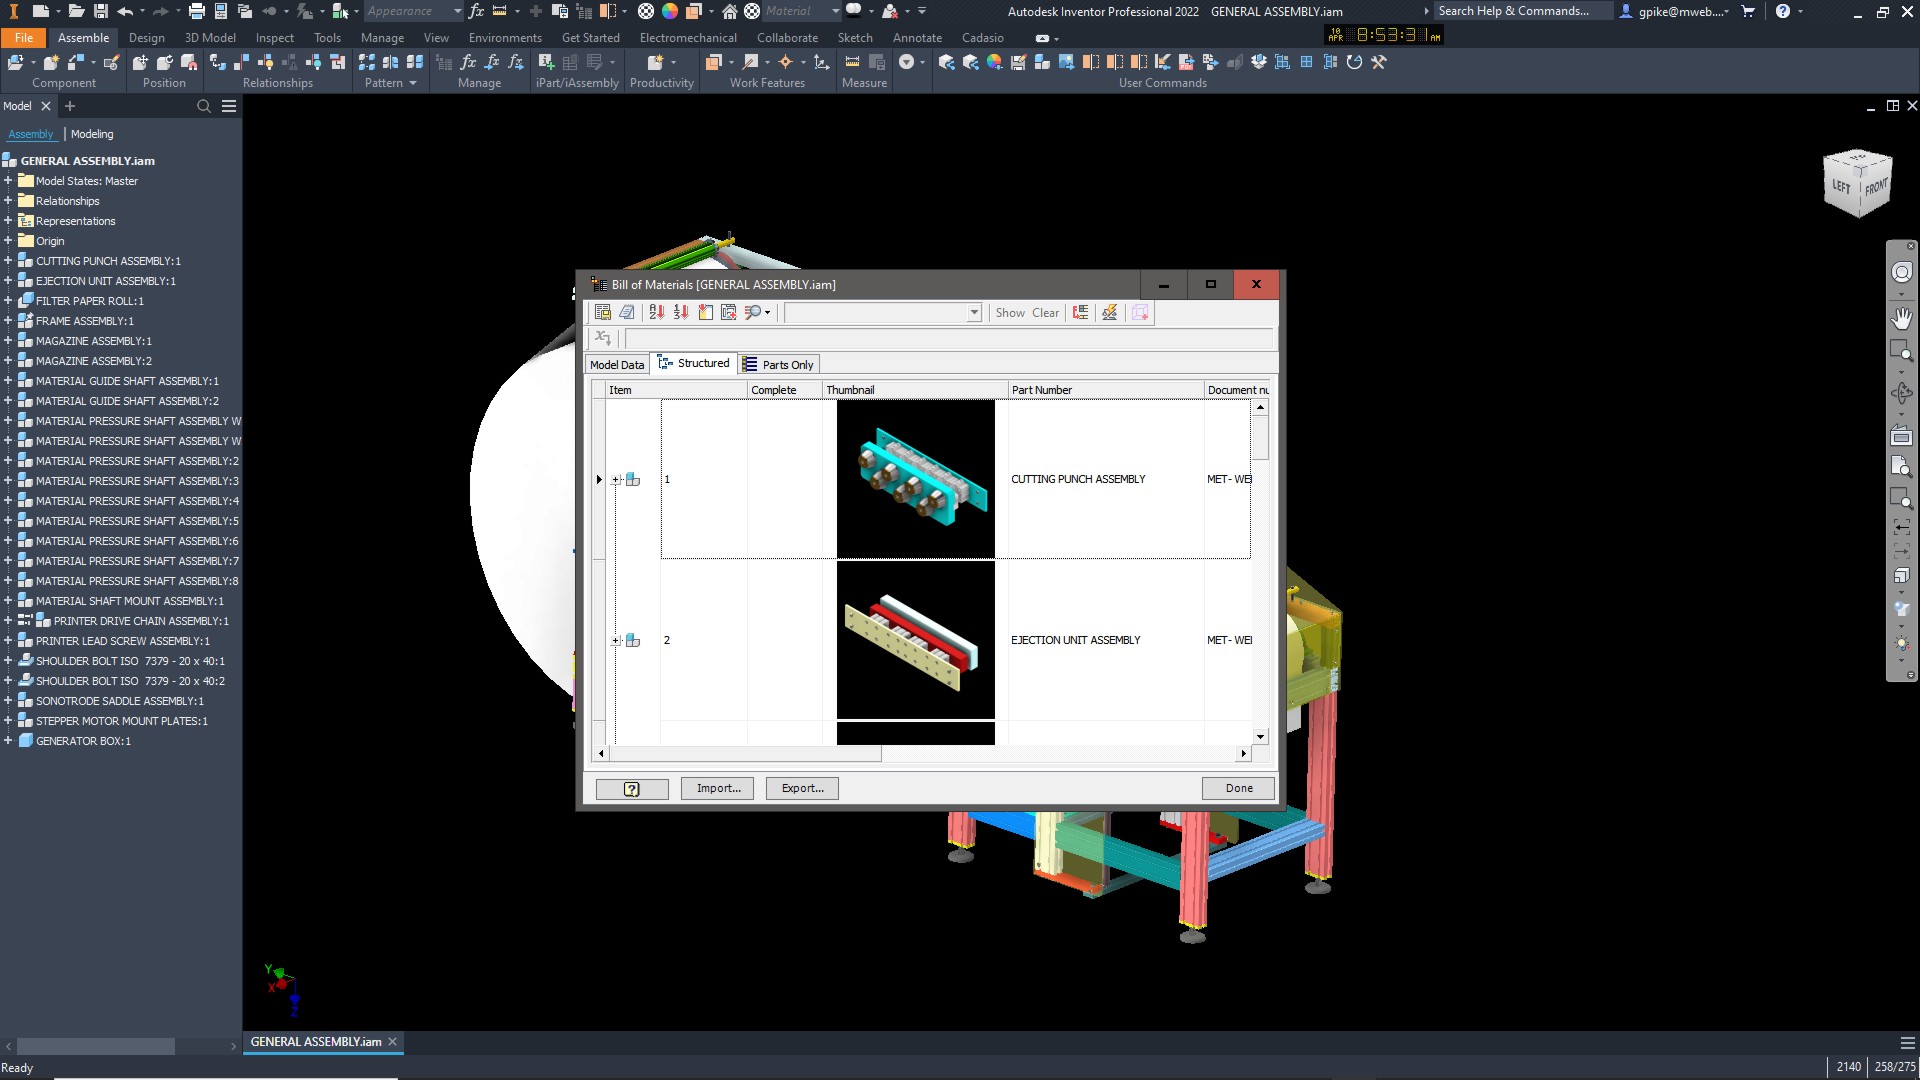Screen dimensions: 1920x1080
Task: Click the Export... button
Action: click(802, 788)
